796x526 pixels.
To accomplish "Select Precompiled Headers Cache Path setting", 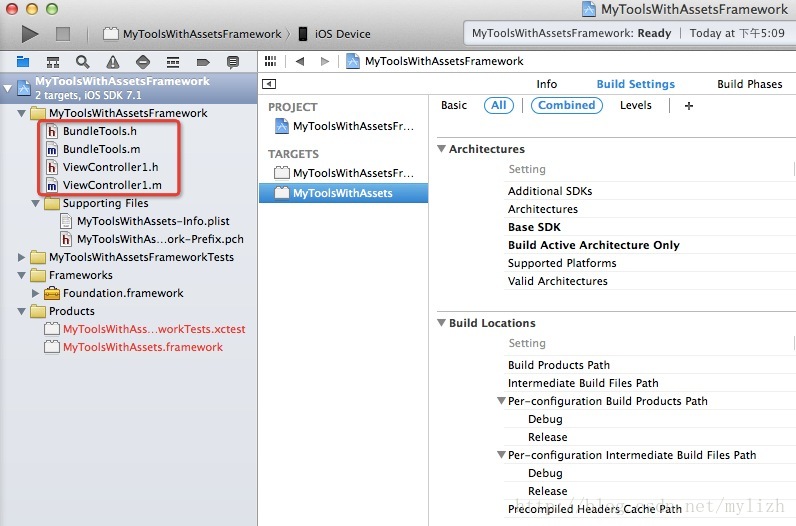I will pos(594,509).
